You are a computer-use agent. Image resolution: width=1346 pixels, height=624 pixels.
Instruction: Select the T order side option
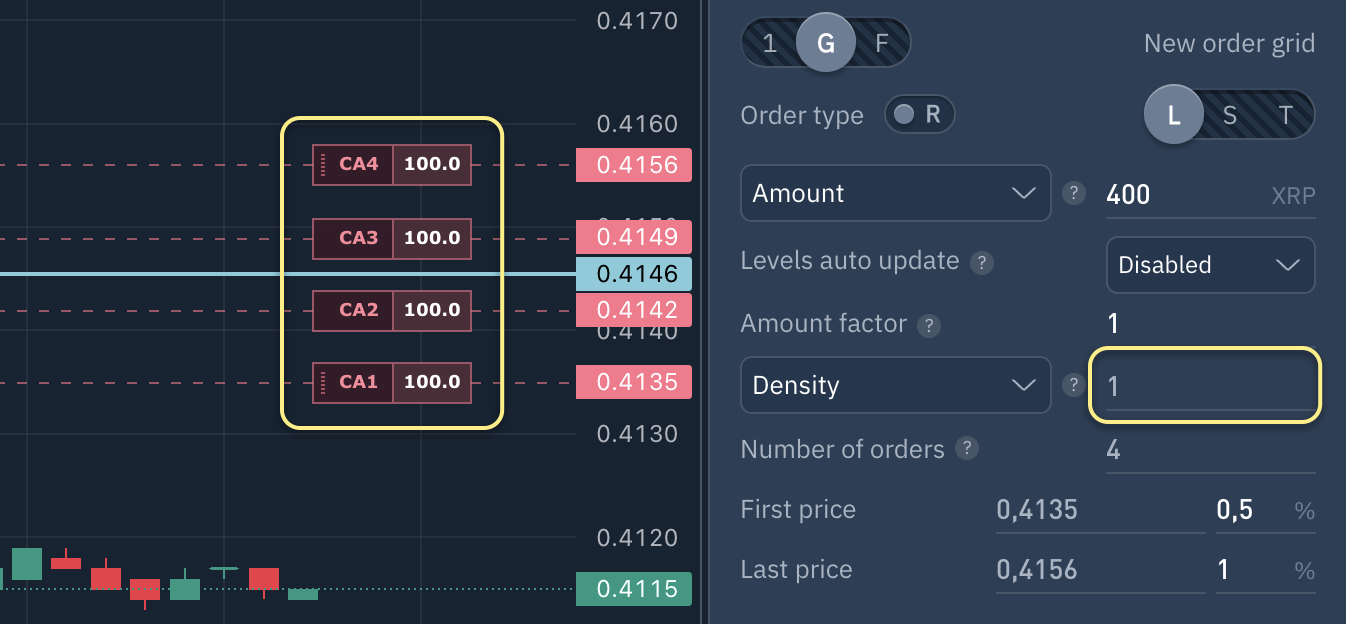(1286, 115)
